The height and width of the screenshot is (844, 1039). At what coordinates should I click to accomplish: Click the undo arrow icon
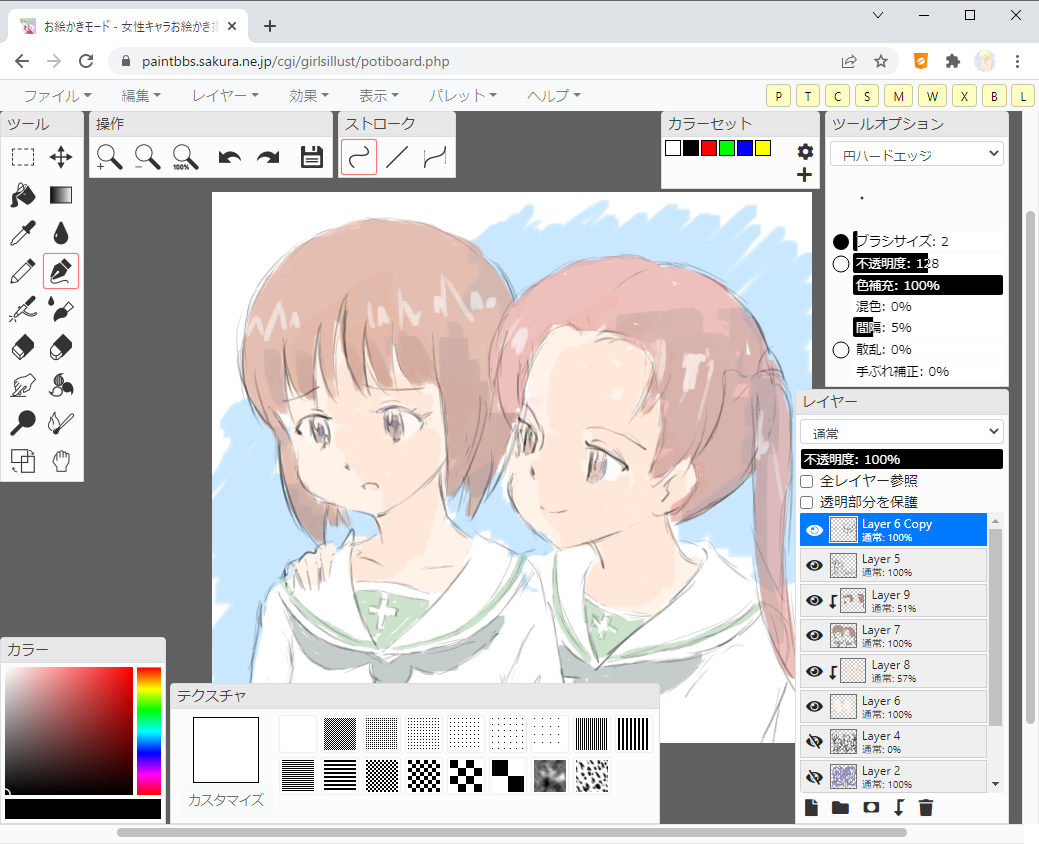click(230, 157)
